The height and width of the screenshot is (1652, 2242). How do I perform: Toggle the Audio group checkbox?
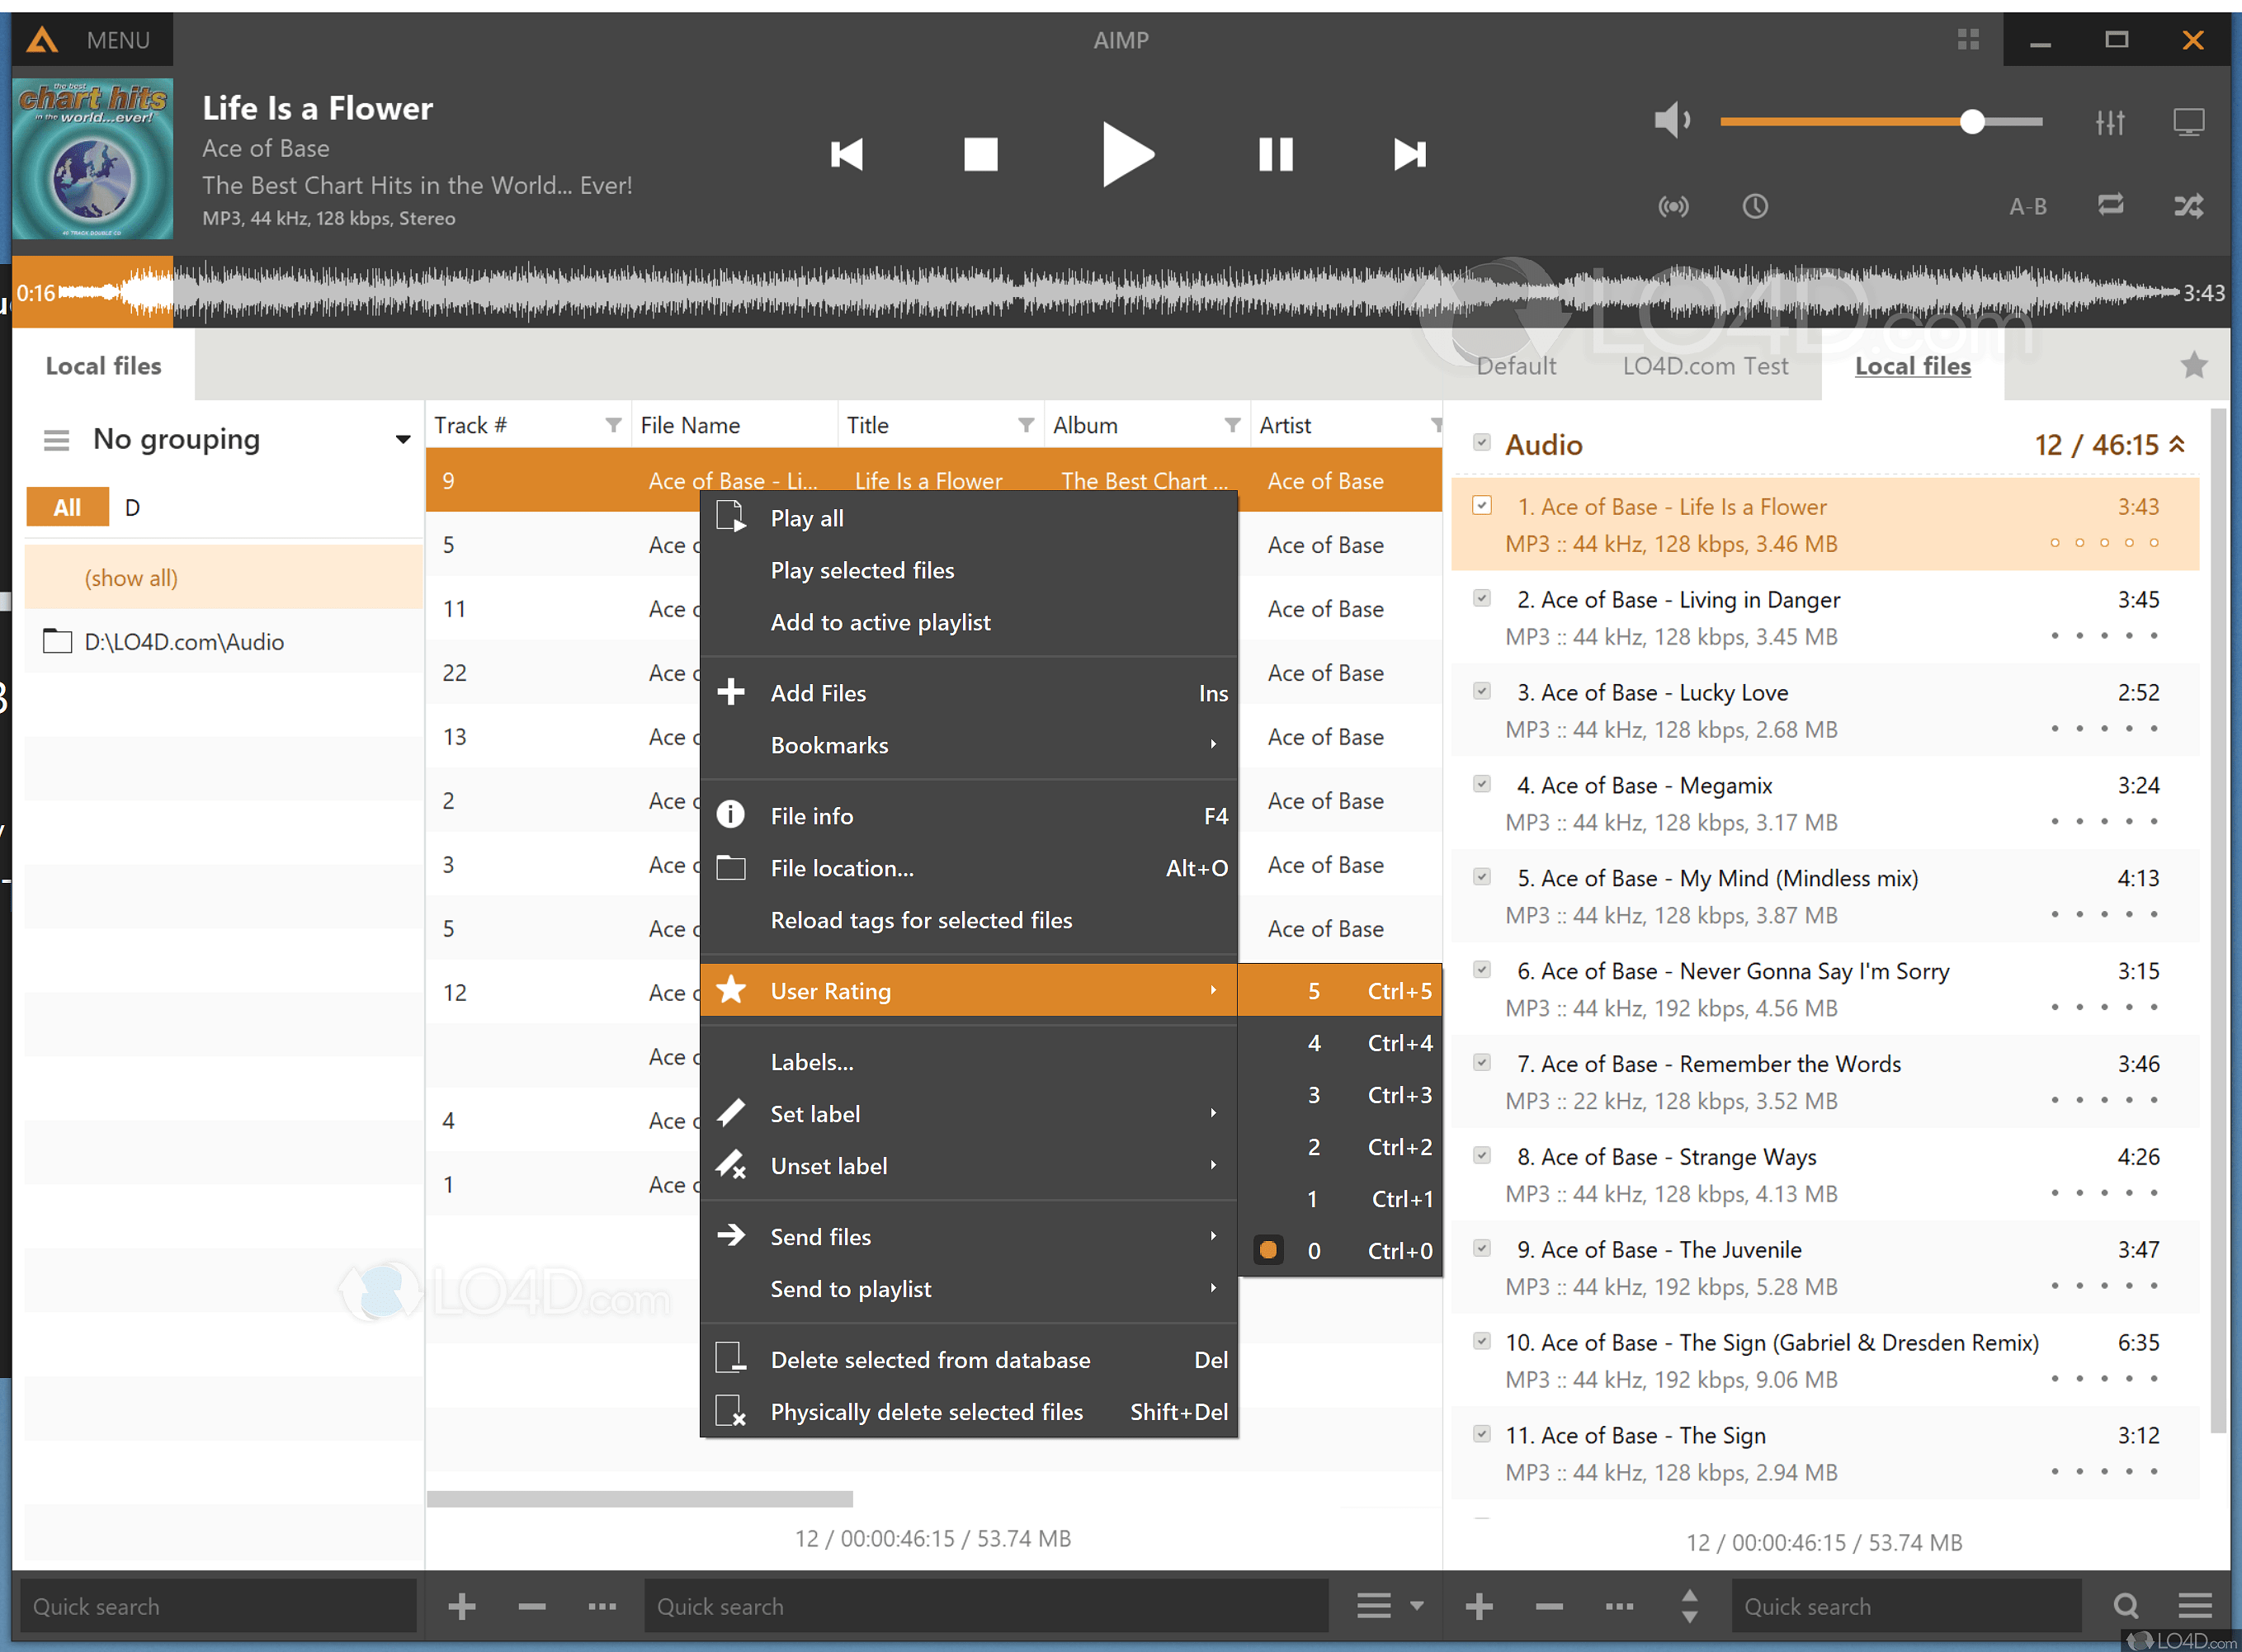point(1482,442)
